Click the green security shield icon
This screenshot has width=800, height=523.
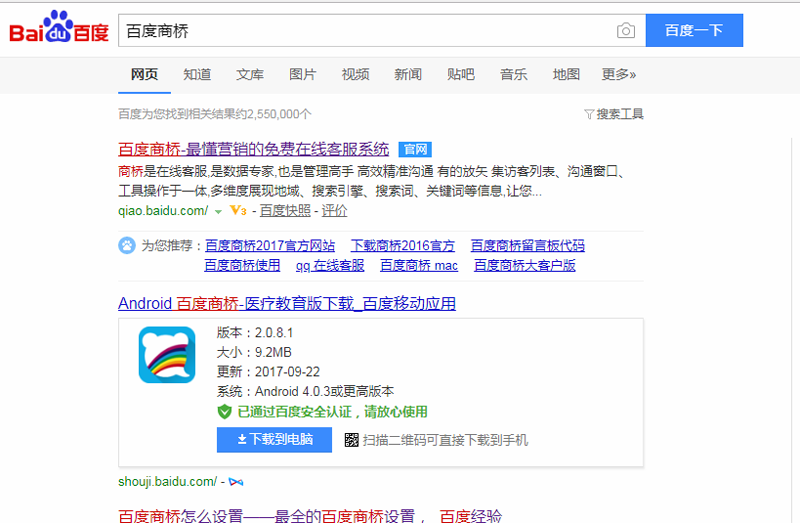[225, 411]
